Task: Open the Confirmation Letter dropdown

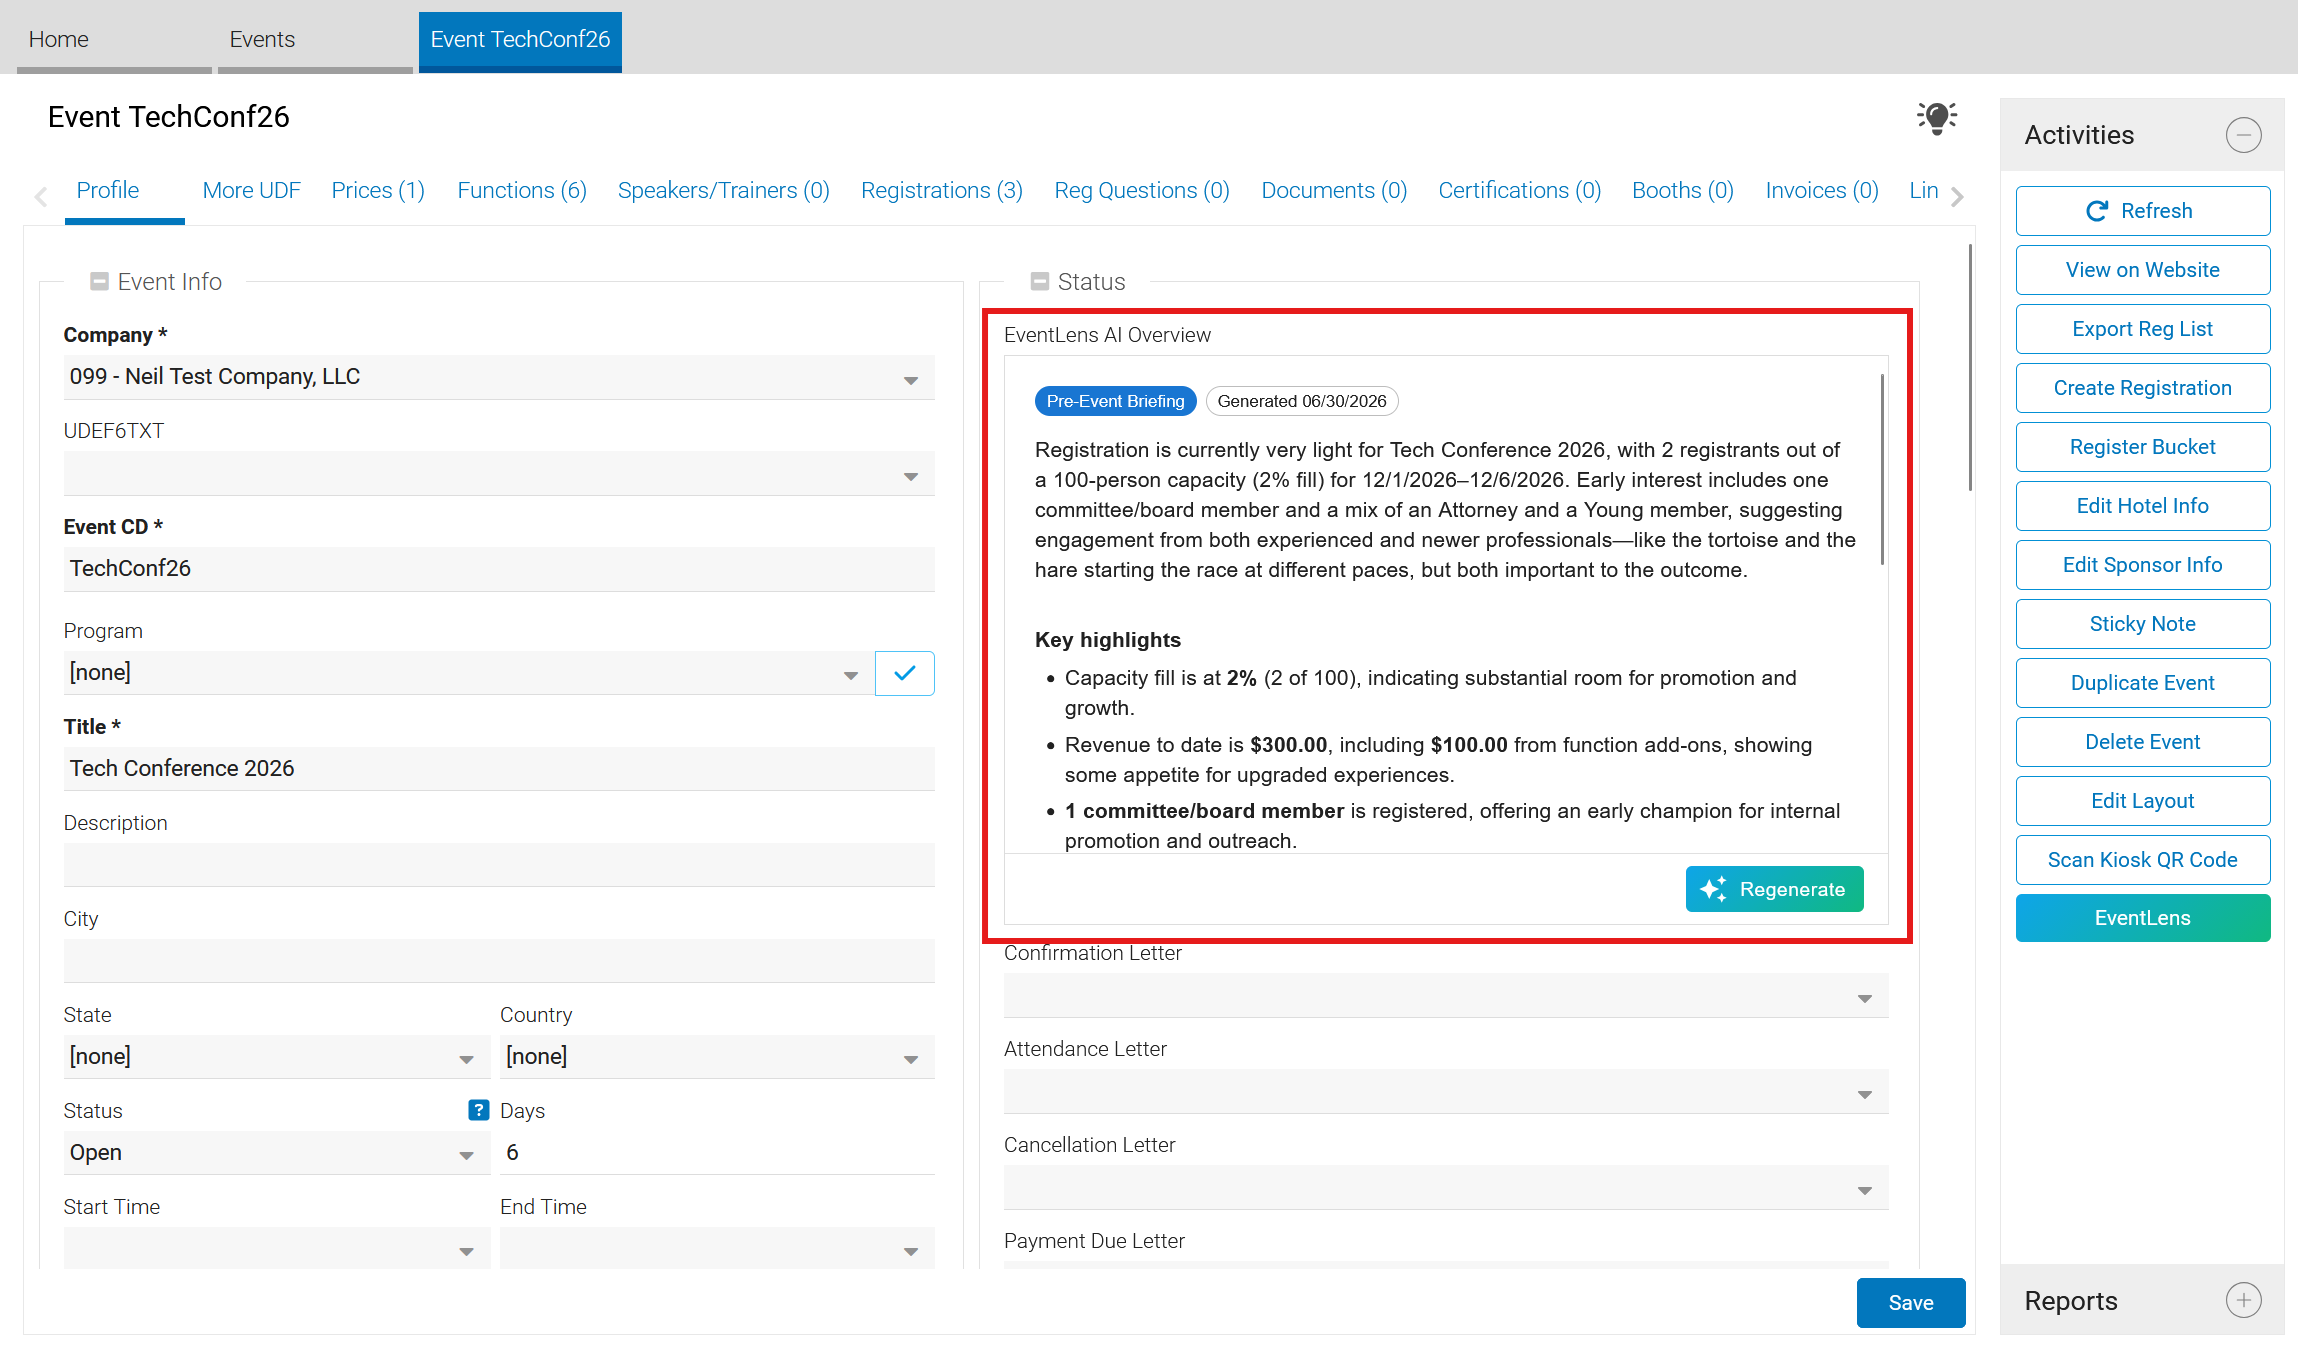Action: coord(1446,995)
